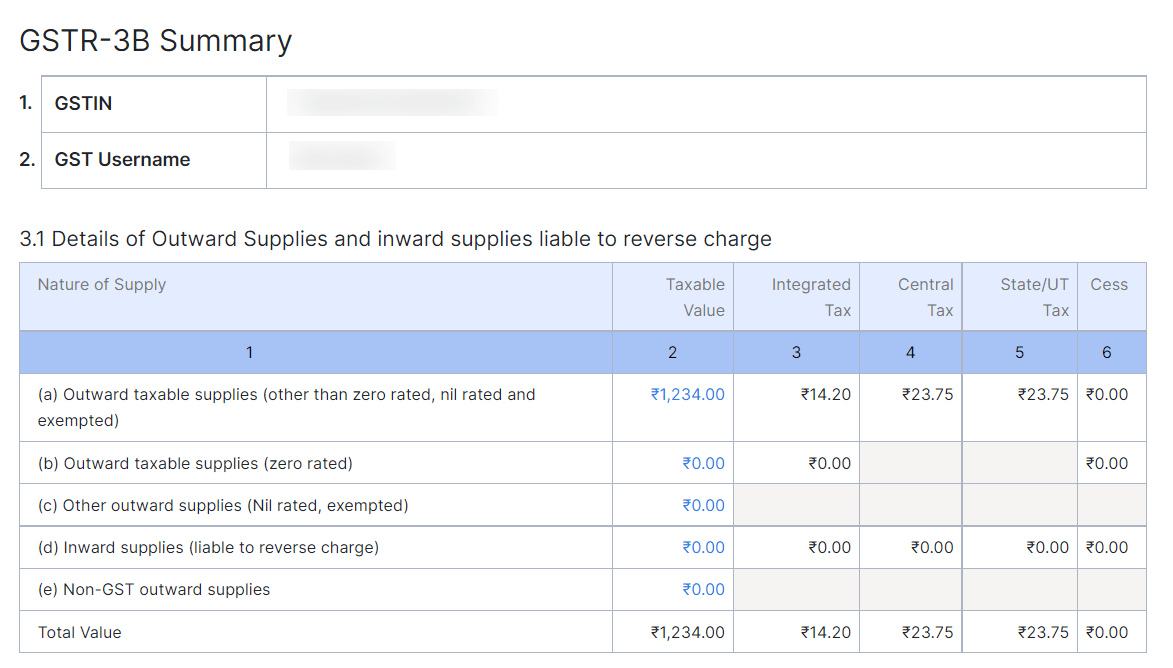The image size is (1173, 668).
Task: Select the Cess column header
Action: click(x=1108, y=284)
